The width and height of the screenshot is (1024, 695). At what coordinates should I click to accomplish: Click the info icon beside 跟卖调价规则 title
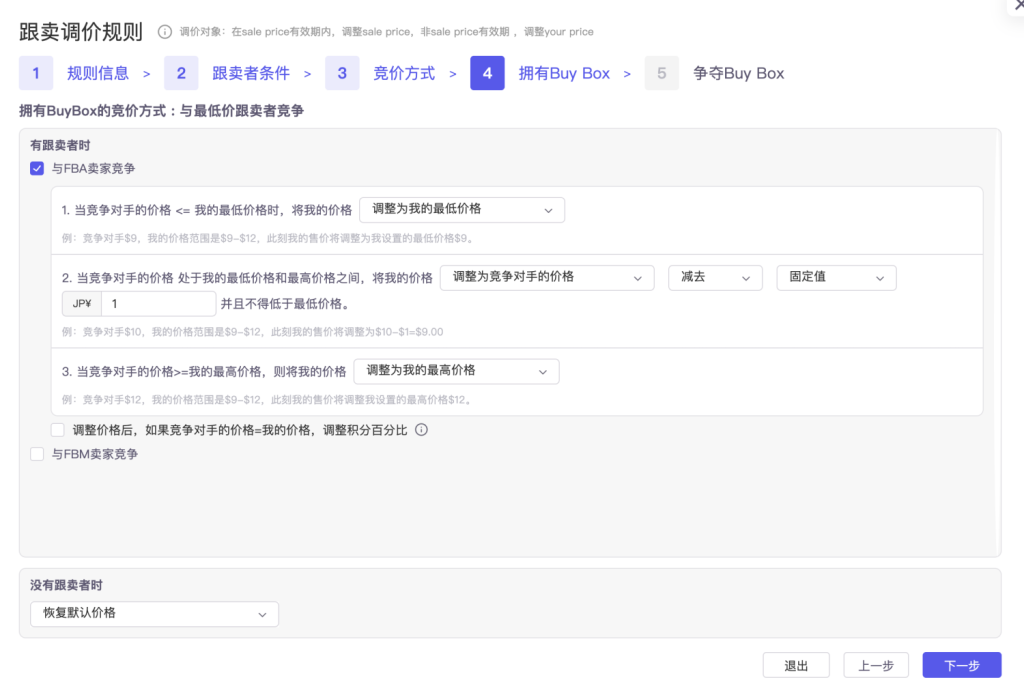coord(165,32)
